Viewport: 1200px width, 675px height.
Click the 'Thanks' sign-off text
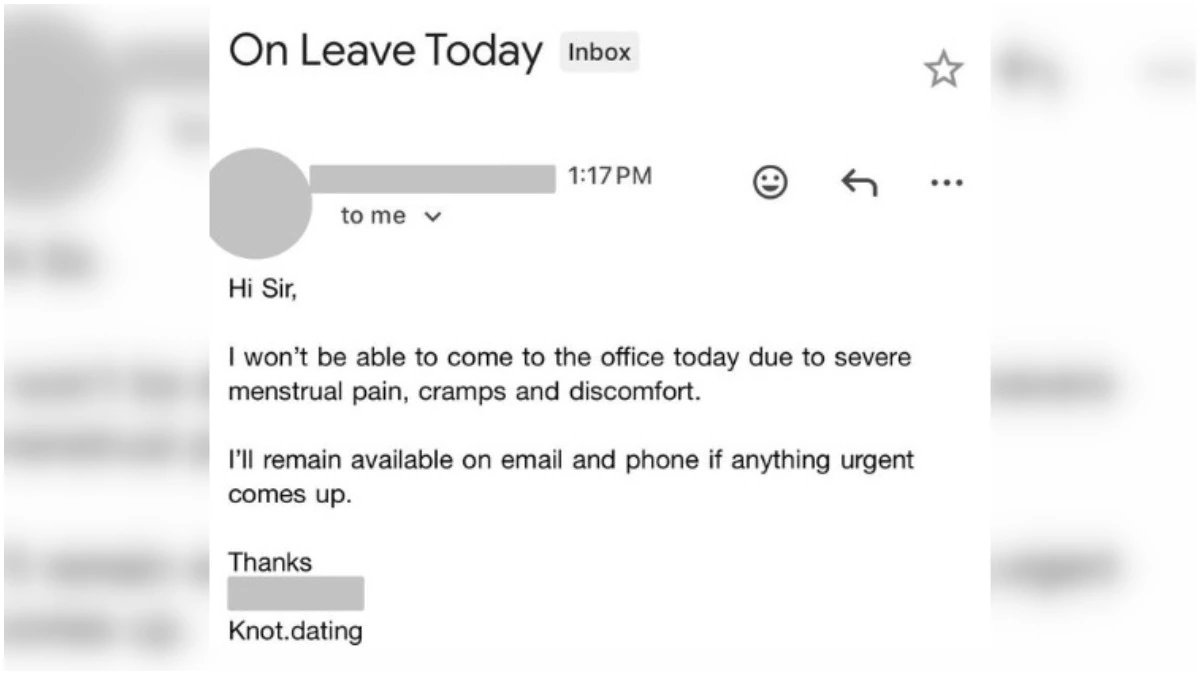click(270, 562)
